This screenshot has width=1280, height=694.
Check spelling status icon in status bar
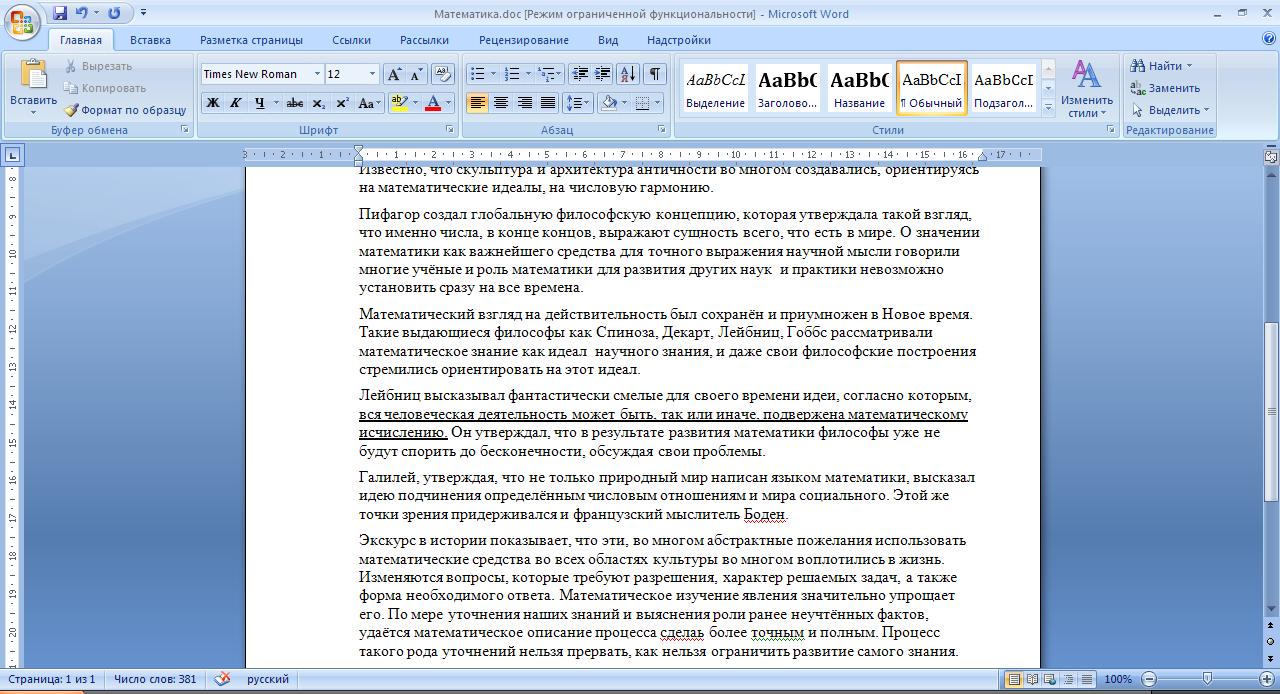(x=222, y=679)
